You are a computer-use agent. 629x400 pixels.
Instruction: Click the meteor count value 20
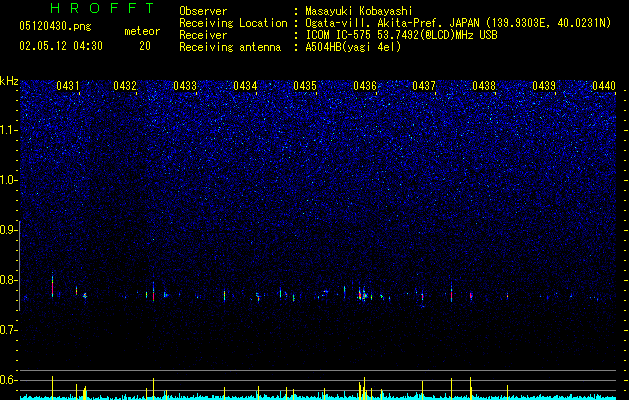[145, 46]
